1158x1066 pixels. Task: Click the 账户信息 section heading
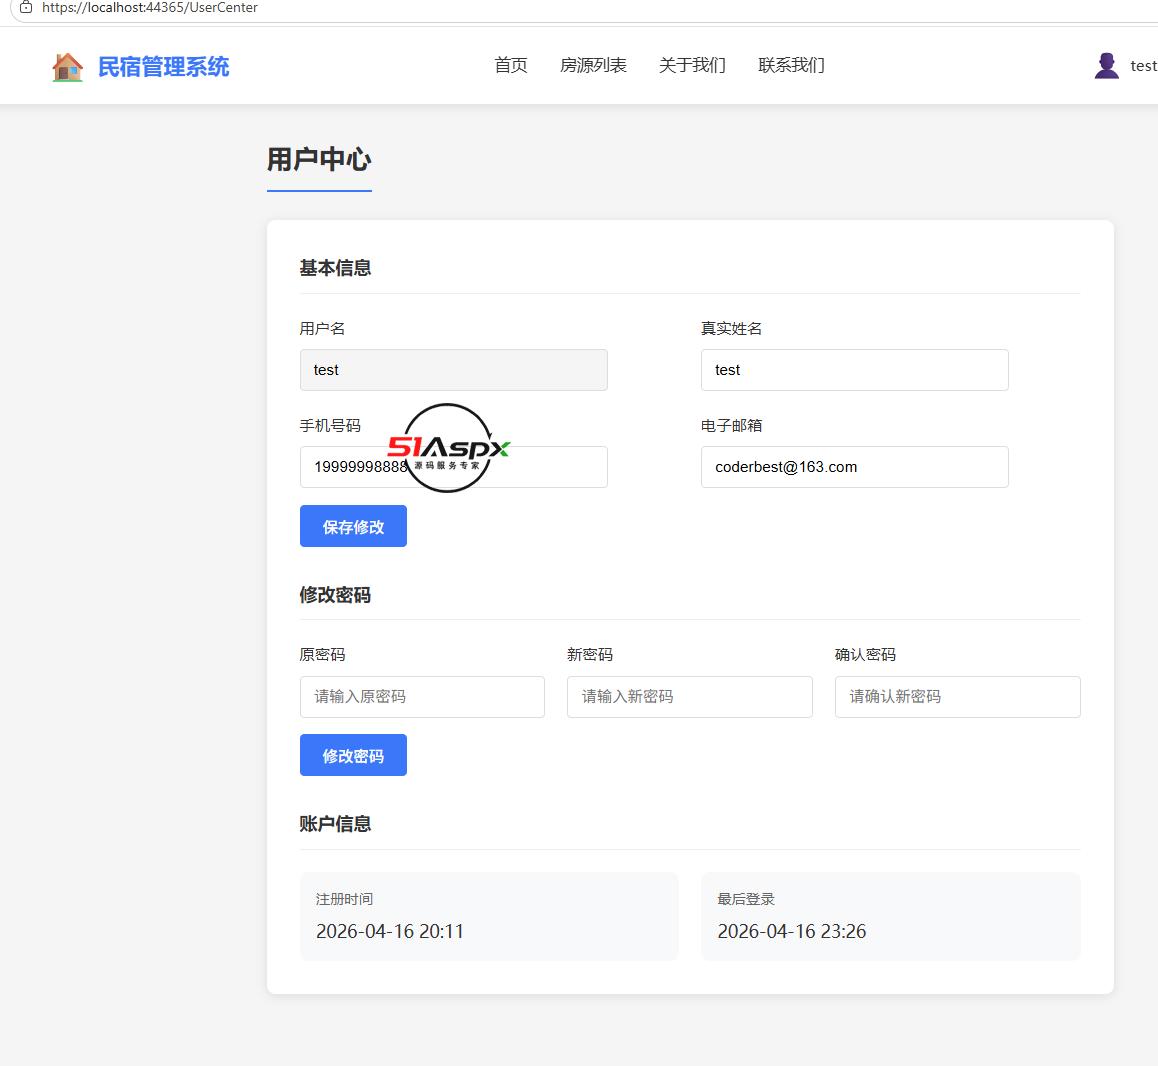tap(335, 824)
